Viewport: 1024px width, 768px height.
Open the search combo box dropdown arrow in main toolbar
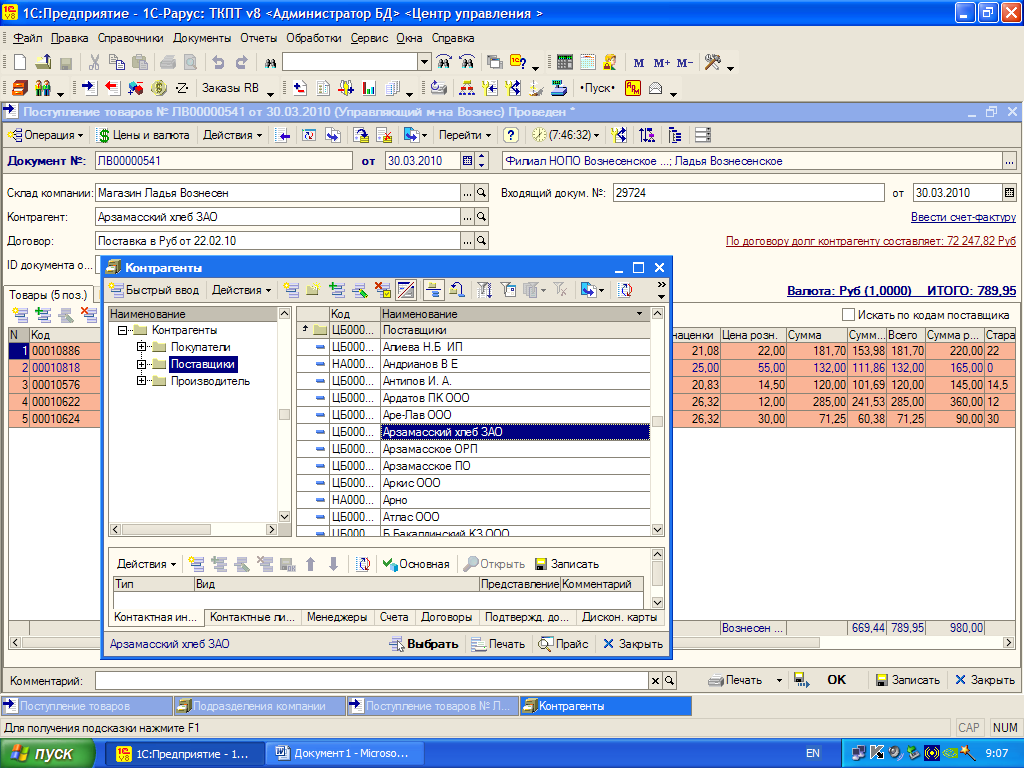[x=424, y=62]
